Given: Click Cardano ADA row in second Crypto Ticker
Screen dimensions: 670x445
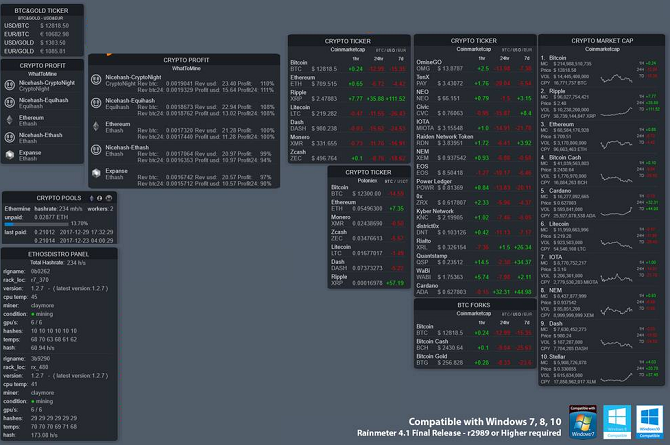Looking at the screenshot, I should coord(474,289).
